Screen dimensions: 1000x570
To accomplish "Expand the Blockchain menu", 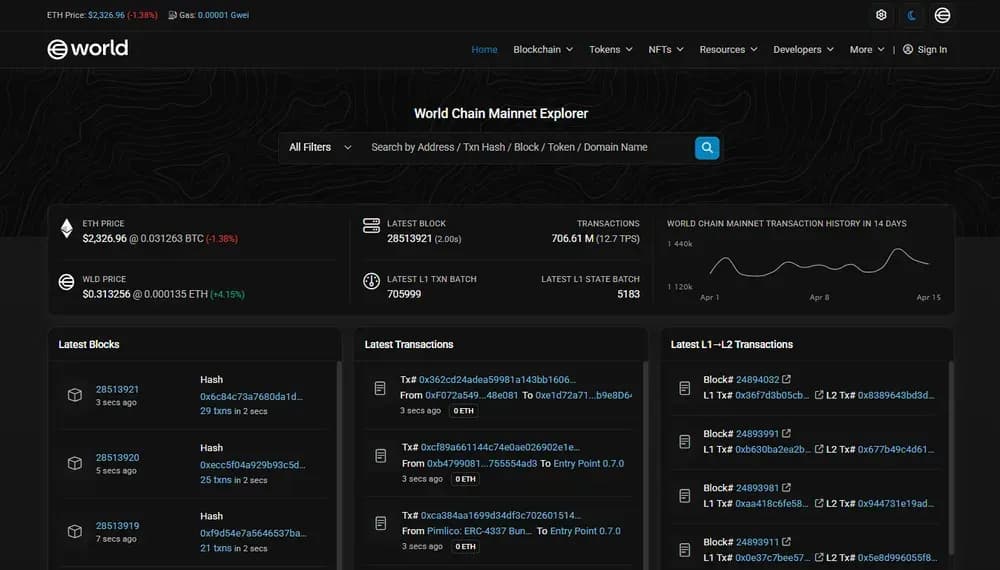I will tap(543, 49).
